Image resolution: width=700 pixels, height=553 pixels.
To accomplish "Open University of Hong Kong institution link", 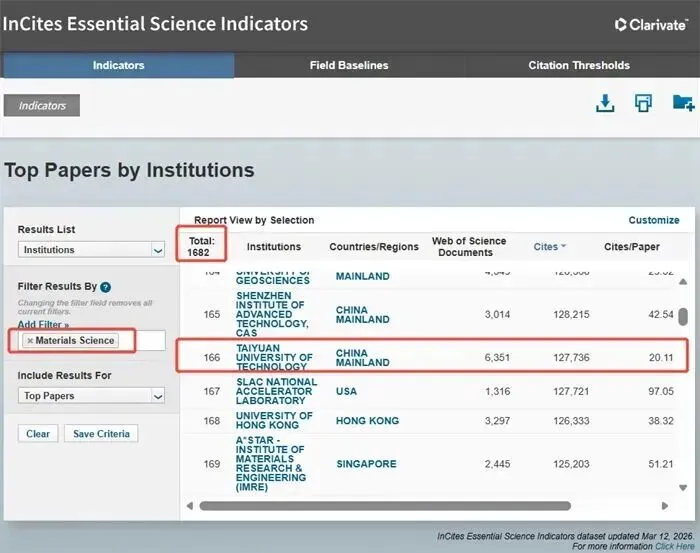I will pos(274,420).
